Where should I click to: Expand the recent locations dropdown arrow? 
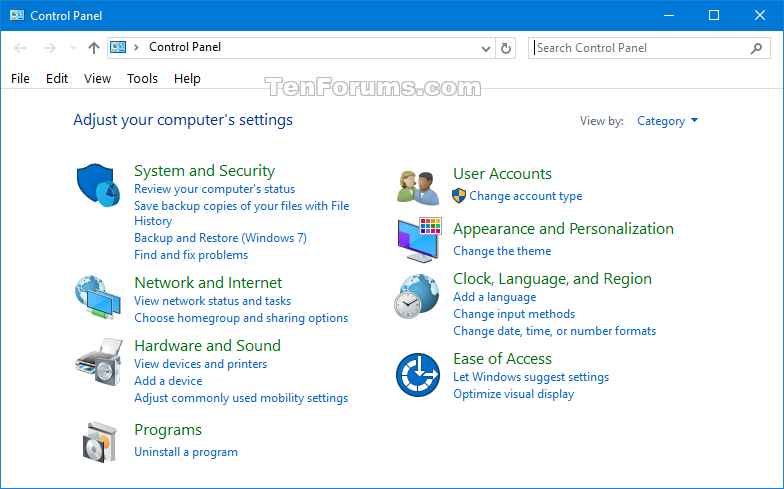[74, 48]
